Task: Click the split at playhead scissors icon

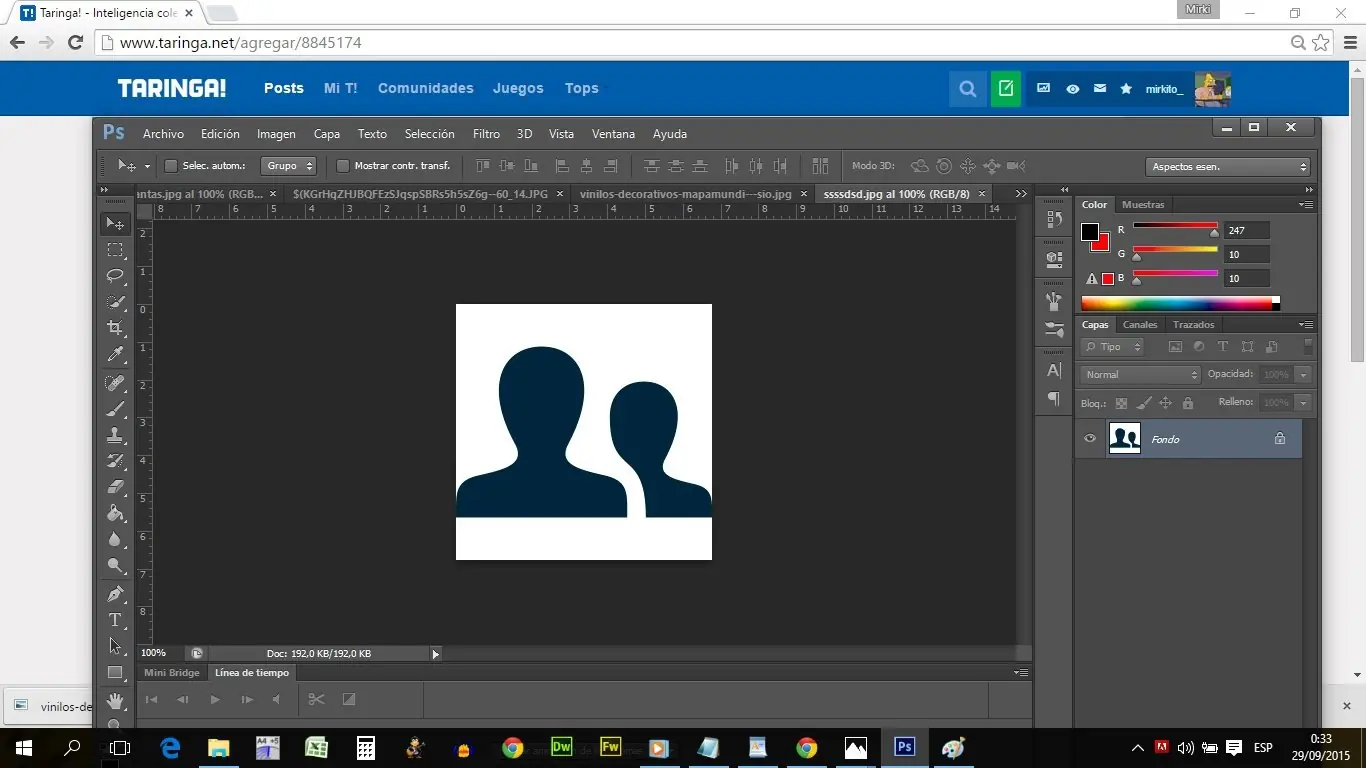Action: [x=316, y=699]
